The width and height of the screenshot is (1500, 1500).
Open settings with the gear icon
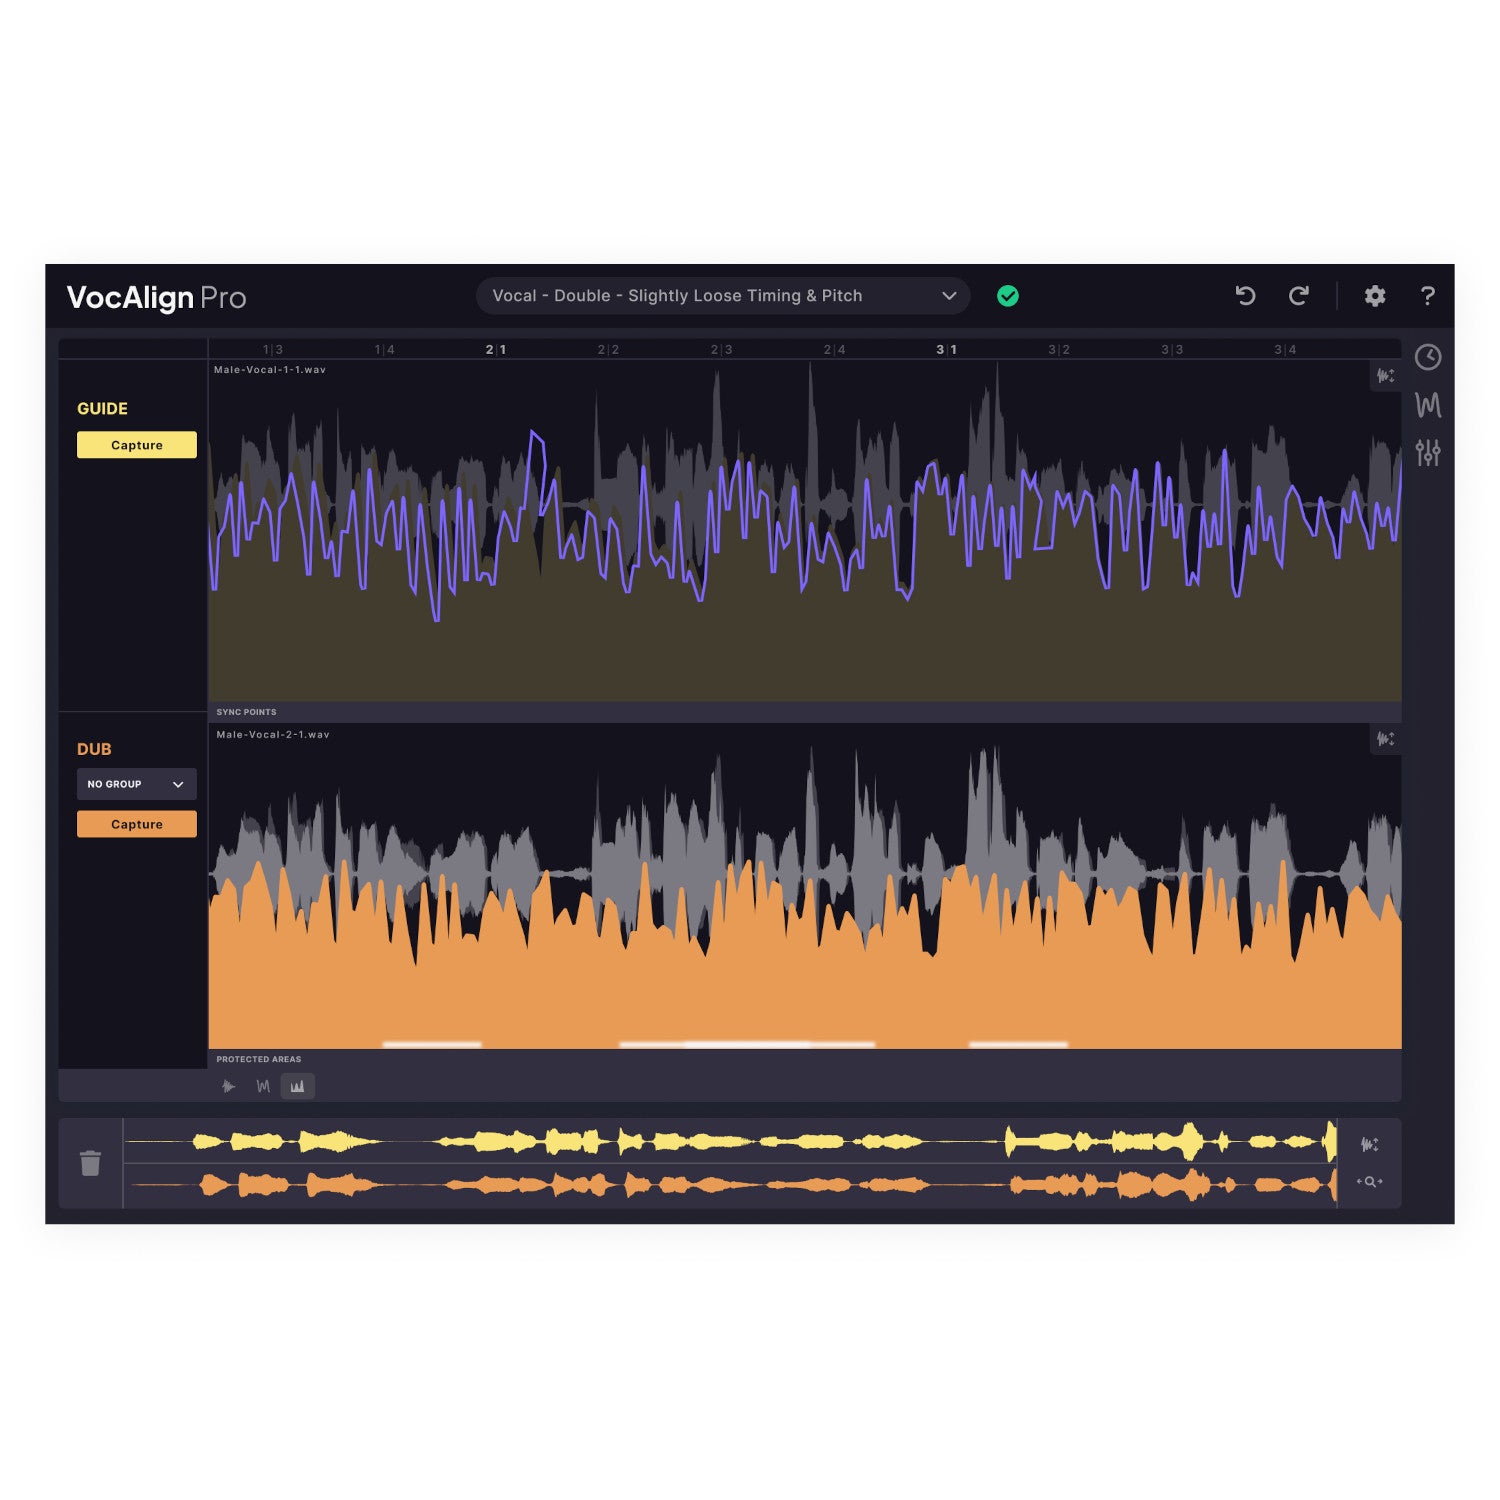click(1375, 296)
